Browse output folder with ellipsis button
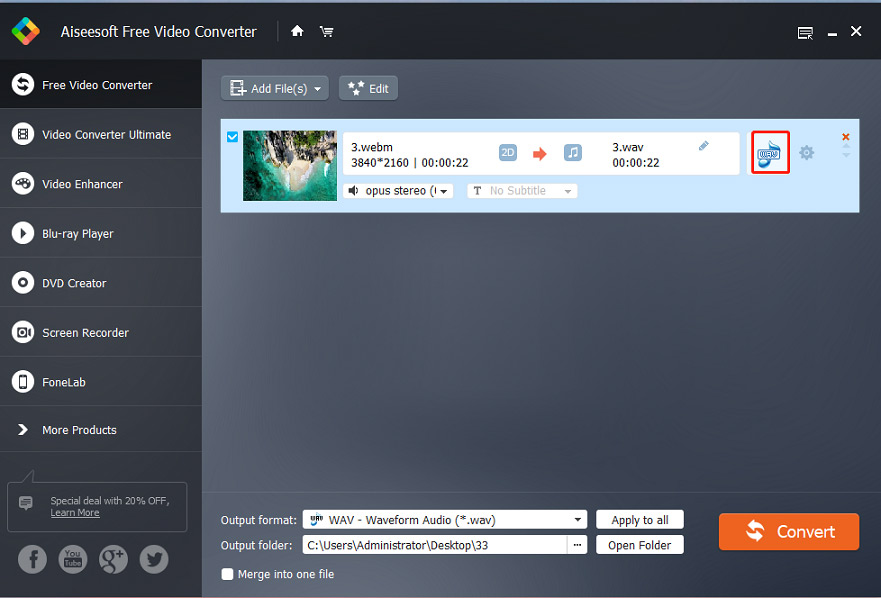This screenshot has height=598, width=881. [x=577, y=545]
